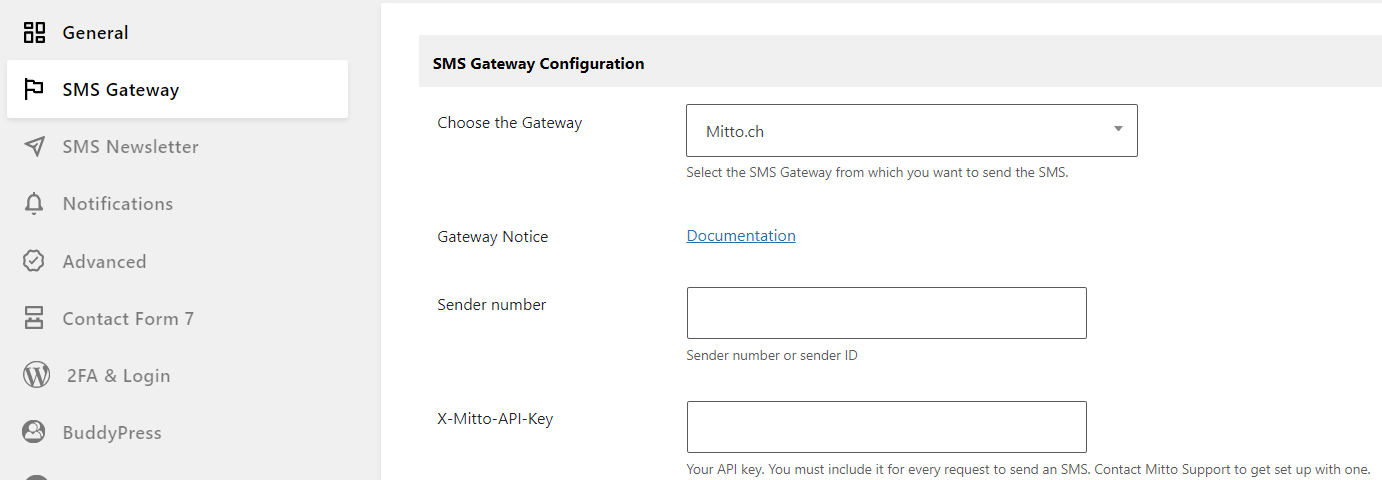Screen dimensions: 1382x480
Task: Expand the gateway dropdown arrow
Action: 1118,129
